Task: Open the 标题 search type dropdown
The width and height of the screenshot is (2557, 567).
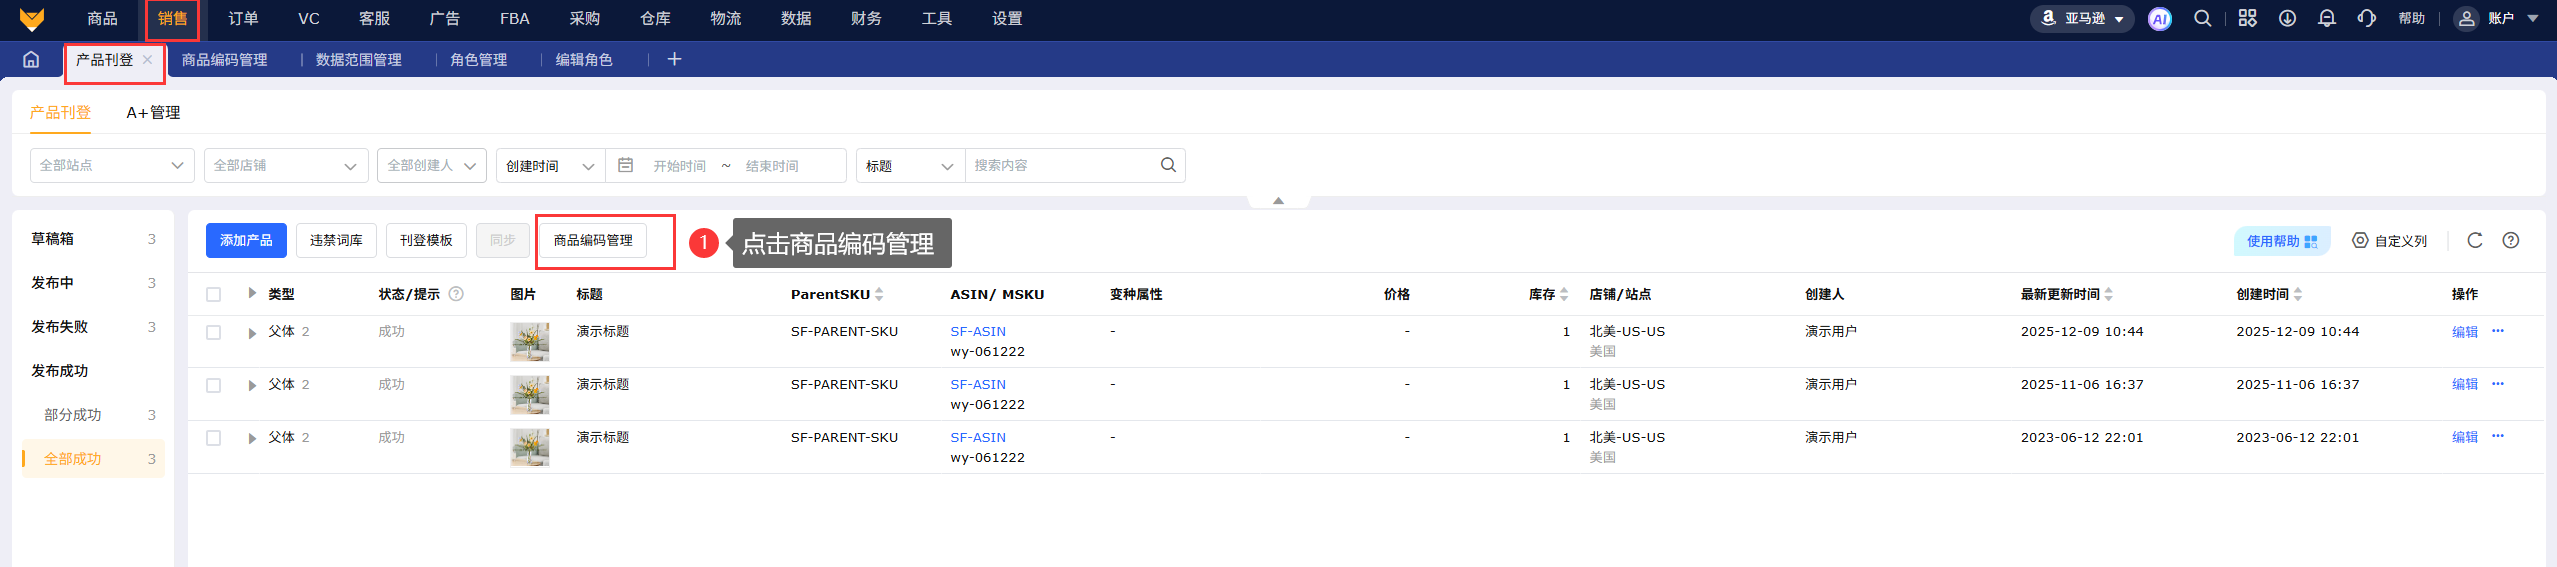Action: pyautogui.click(x=910, y=165)
